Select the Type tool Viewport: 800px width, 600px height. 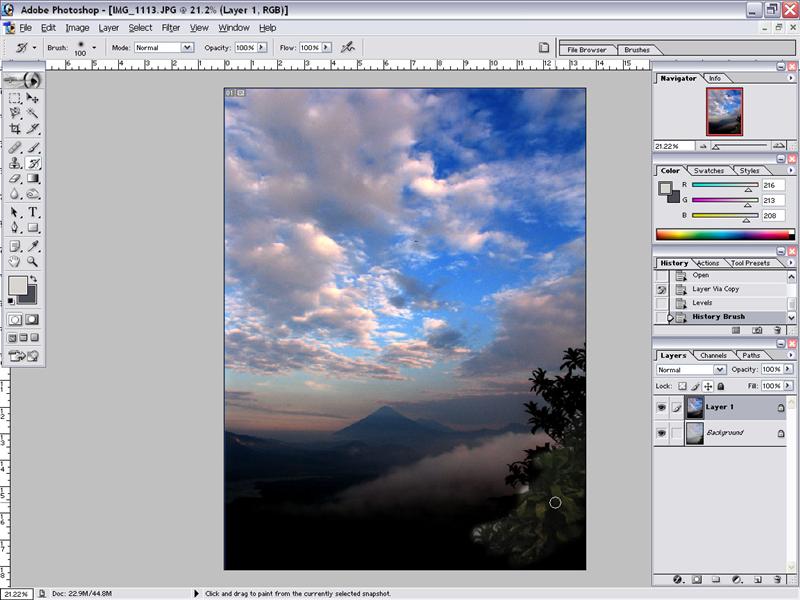(33, 212)
